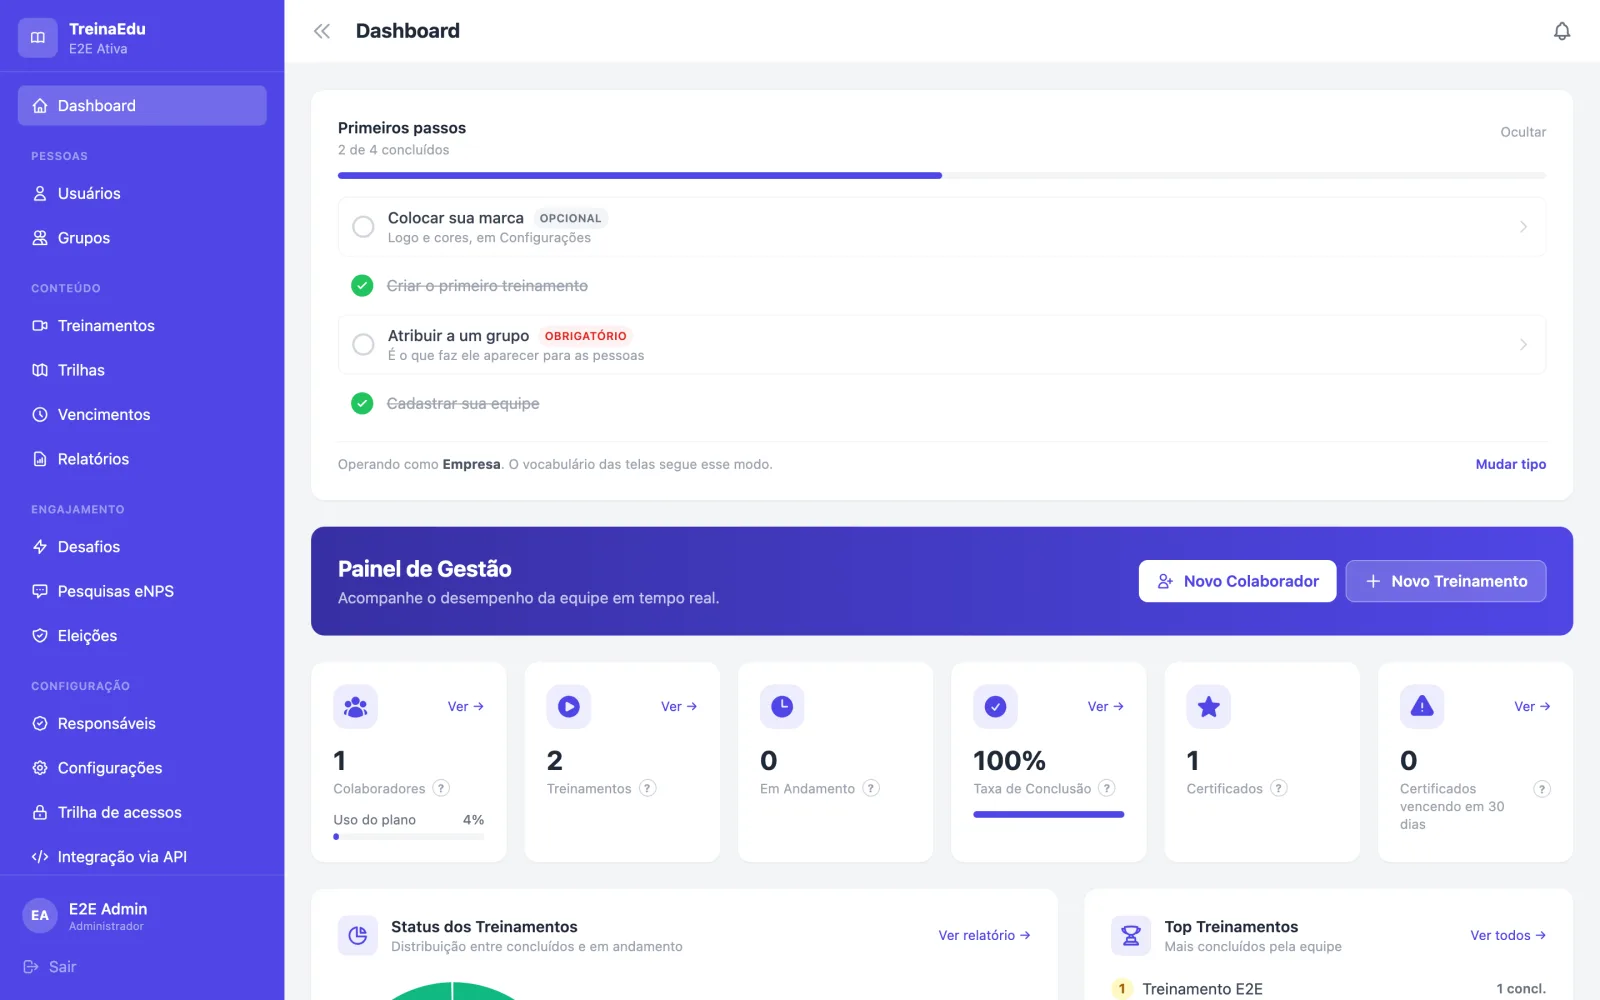1600x1000 pixels.
Task: Click the green pie chart segment
Action: [452, 992]
